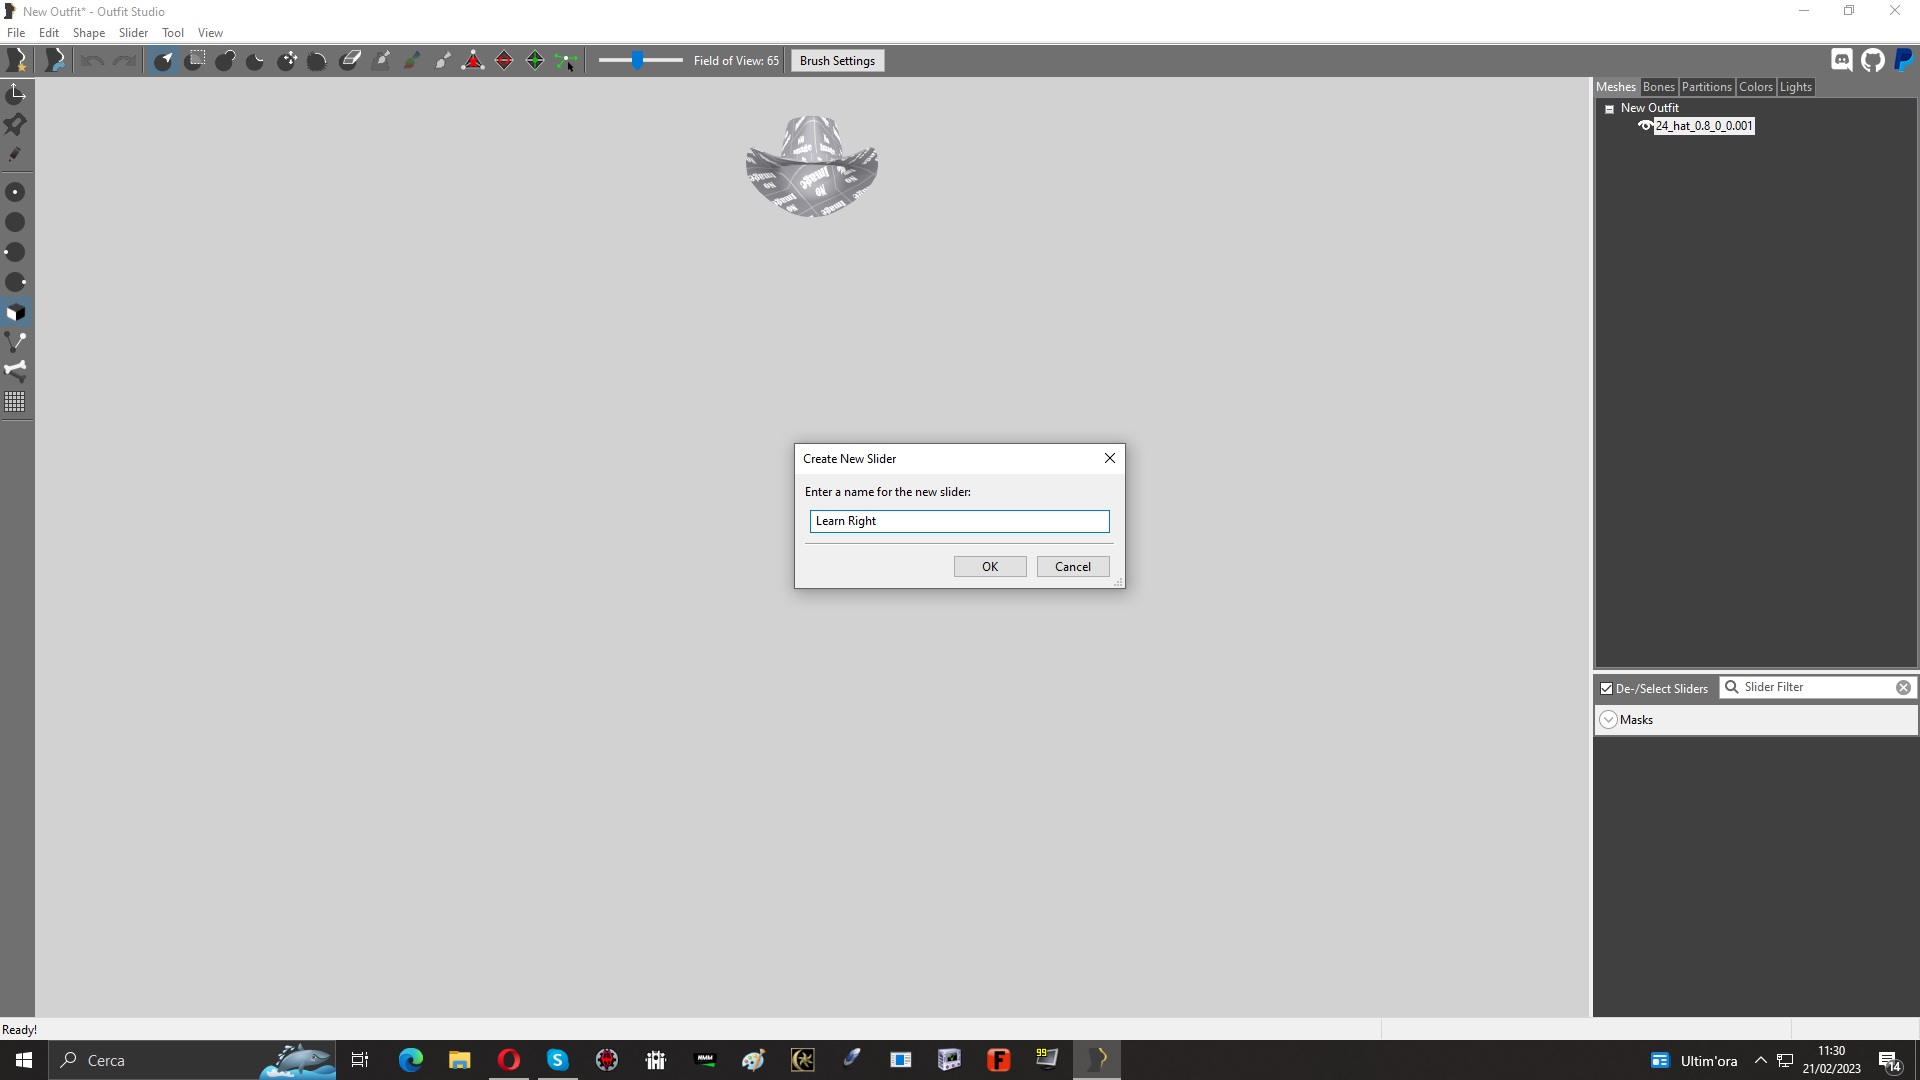Click the Brush Settings button
Screen dimensions: 1920x1080
[x=837, y=61]
